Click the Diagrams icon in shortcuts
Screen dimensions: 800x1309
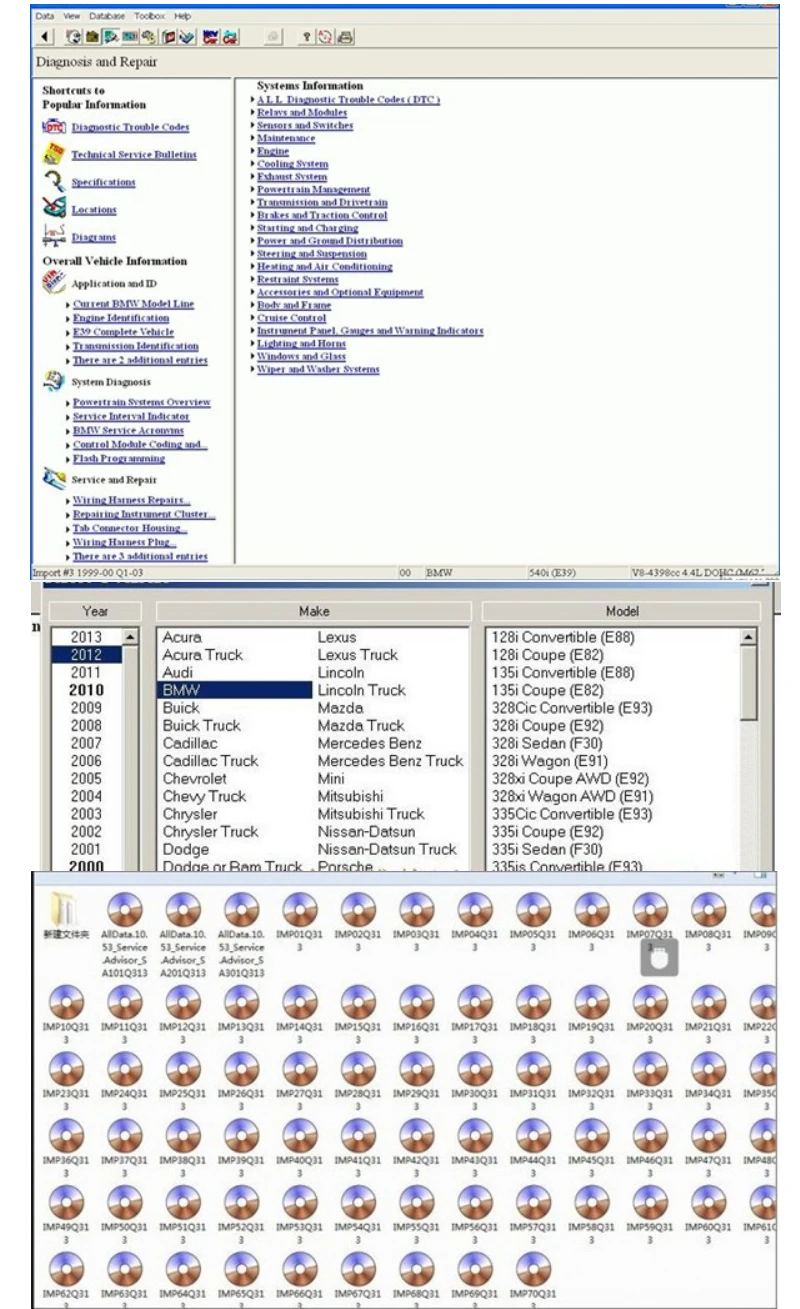55,237
